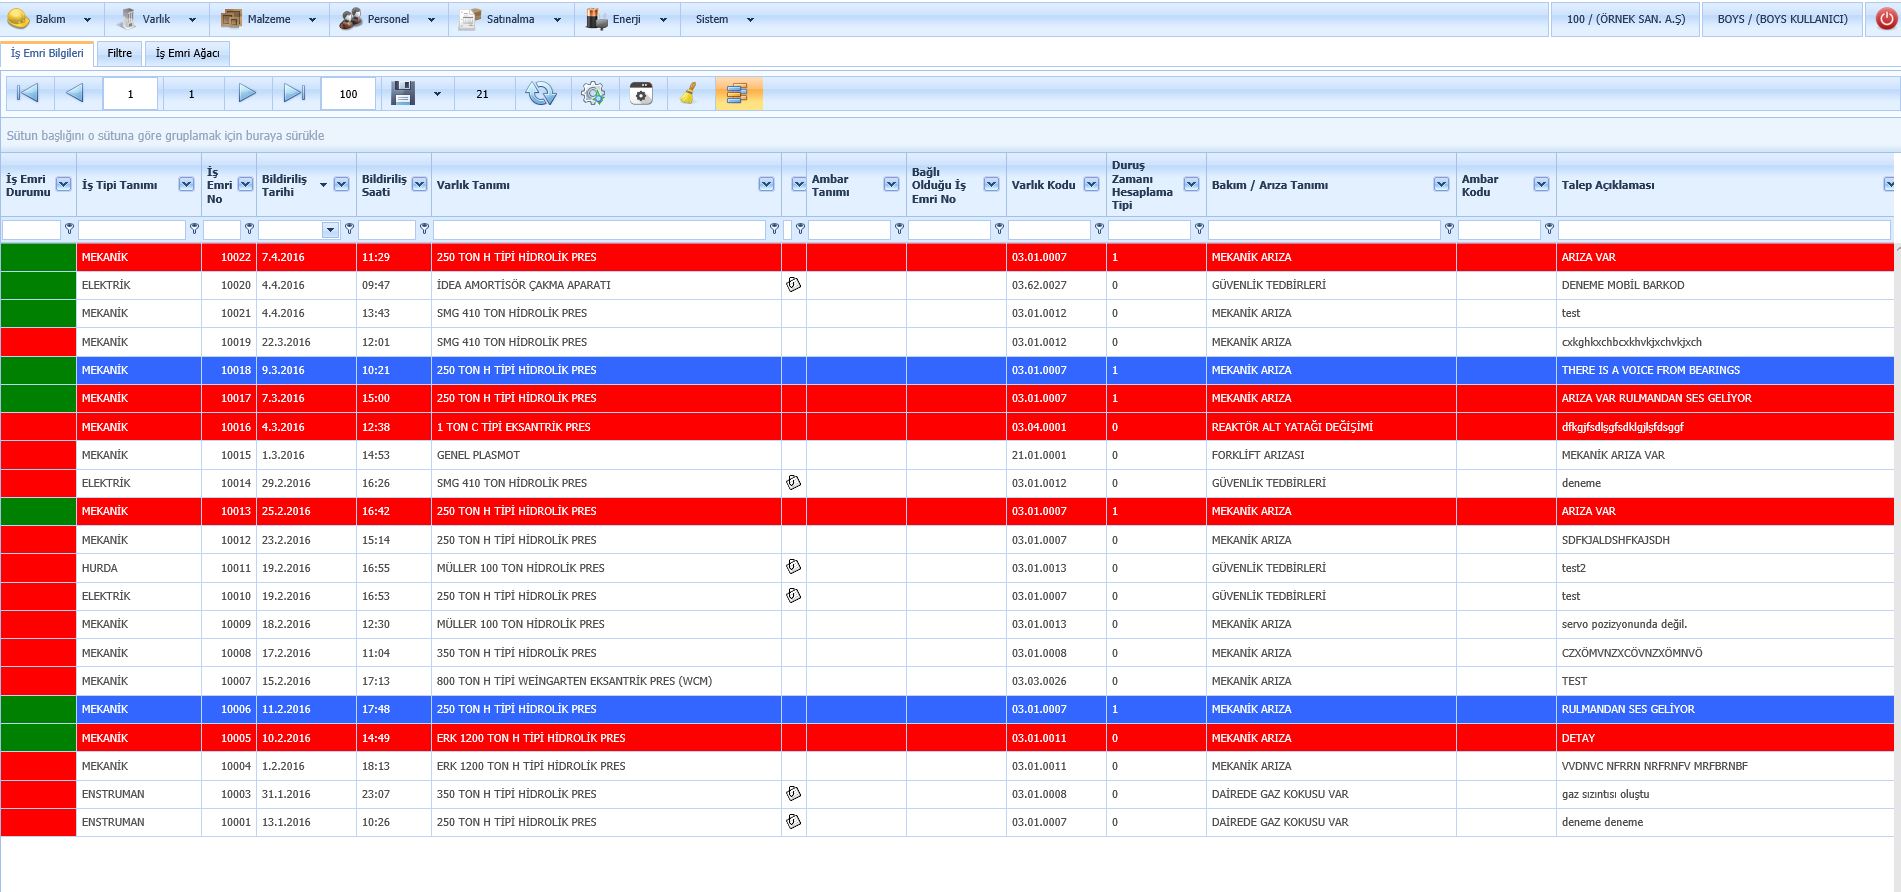The width and height of the screenshot is (1901, 892).
Task: Open the Malzeme menu
Action: coord(269,19)
